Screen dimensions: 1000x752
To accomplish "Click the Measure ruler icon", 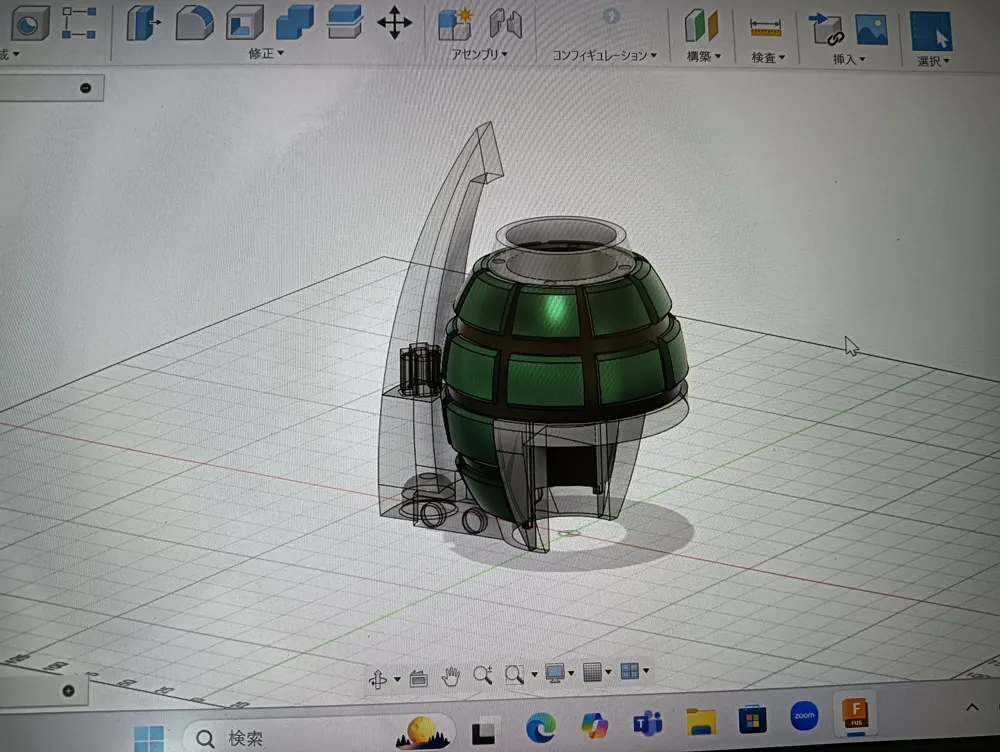I will tap(766, 27).
